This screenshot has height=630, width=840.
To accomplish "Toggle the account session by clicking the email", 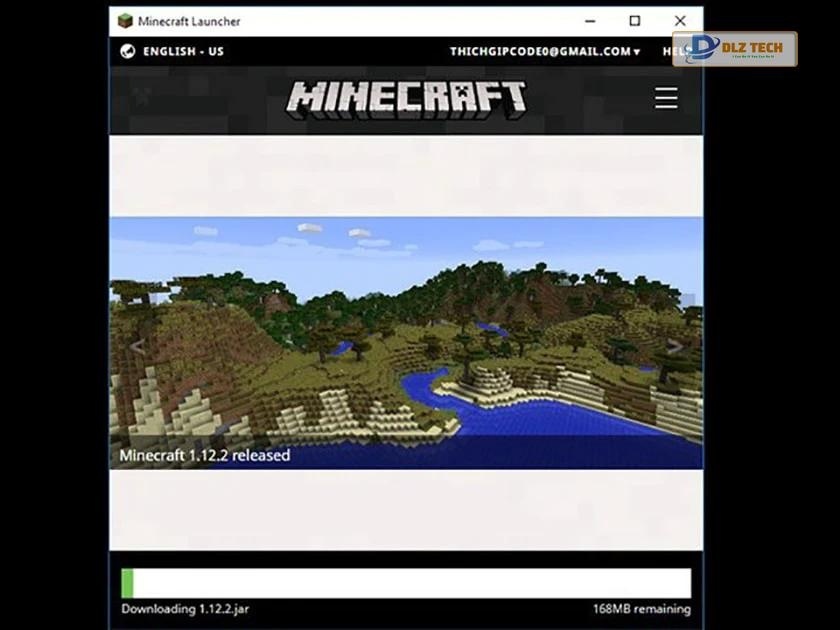I will 540,51.
